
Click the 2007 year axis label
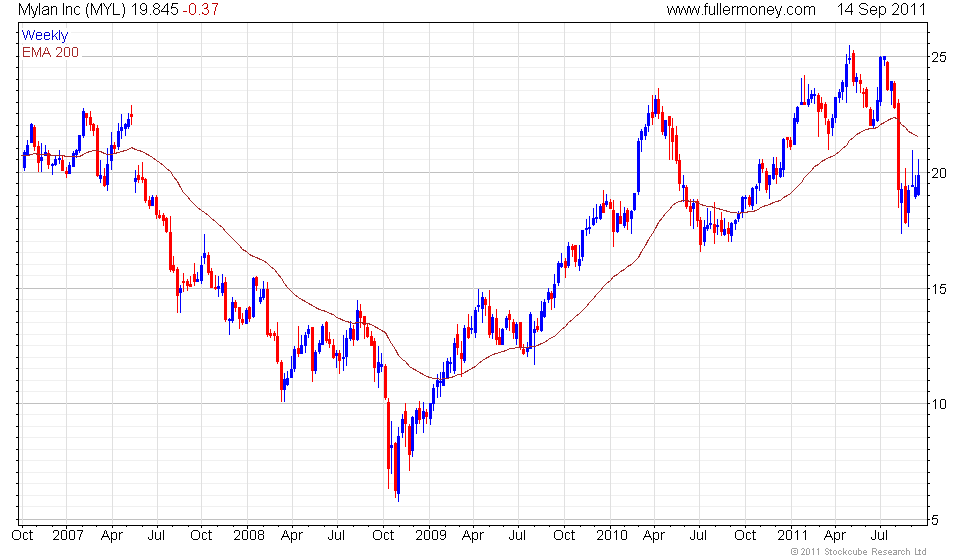point(68,536)
